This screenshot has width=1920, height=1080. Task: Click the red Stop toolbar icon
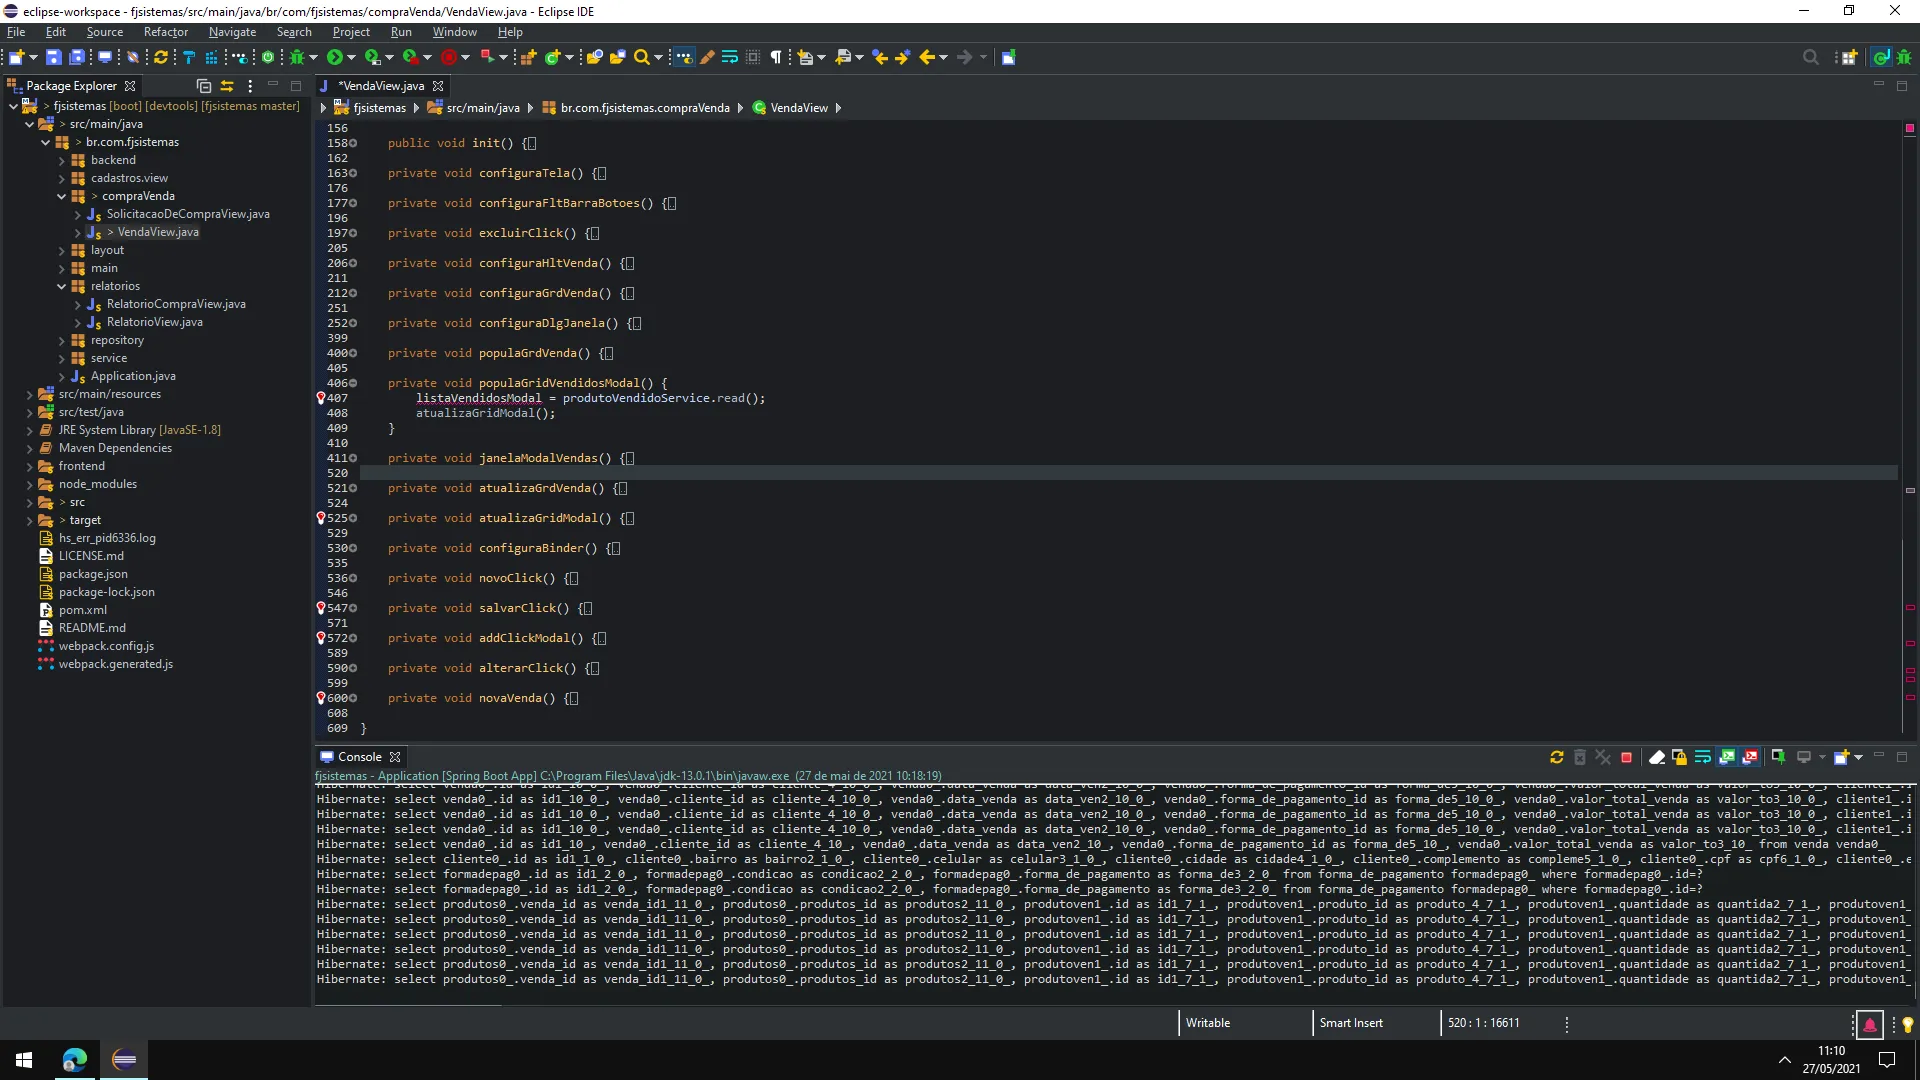pos(449,58)
